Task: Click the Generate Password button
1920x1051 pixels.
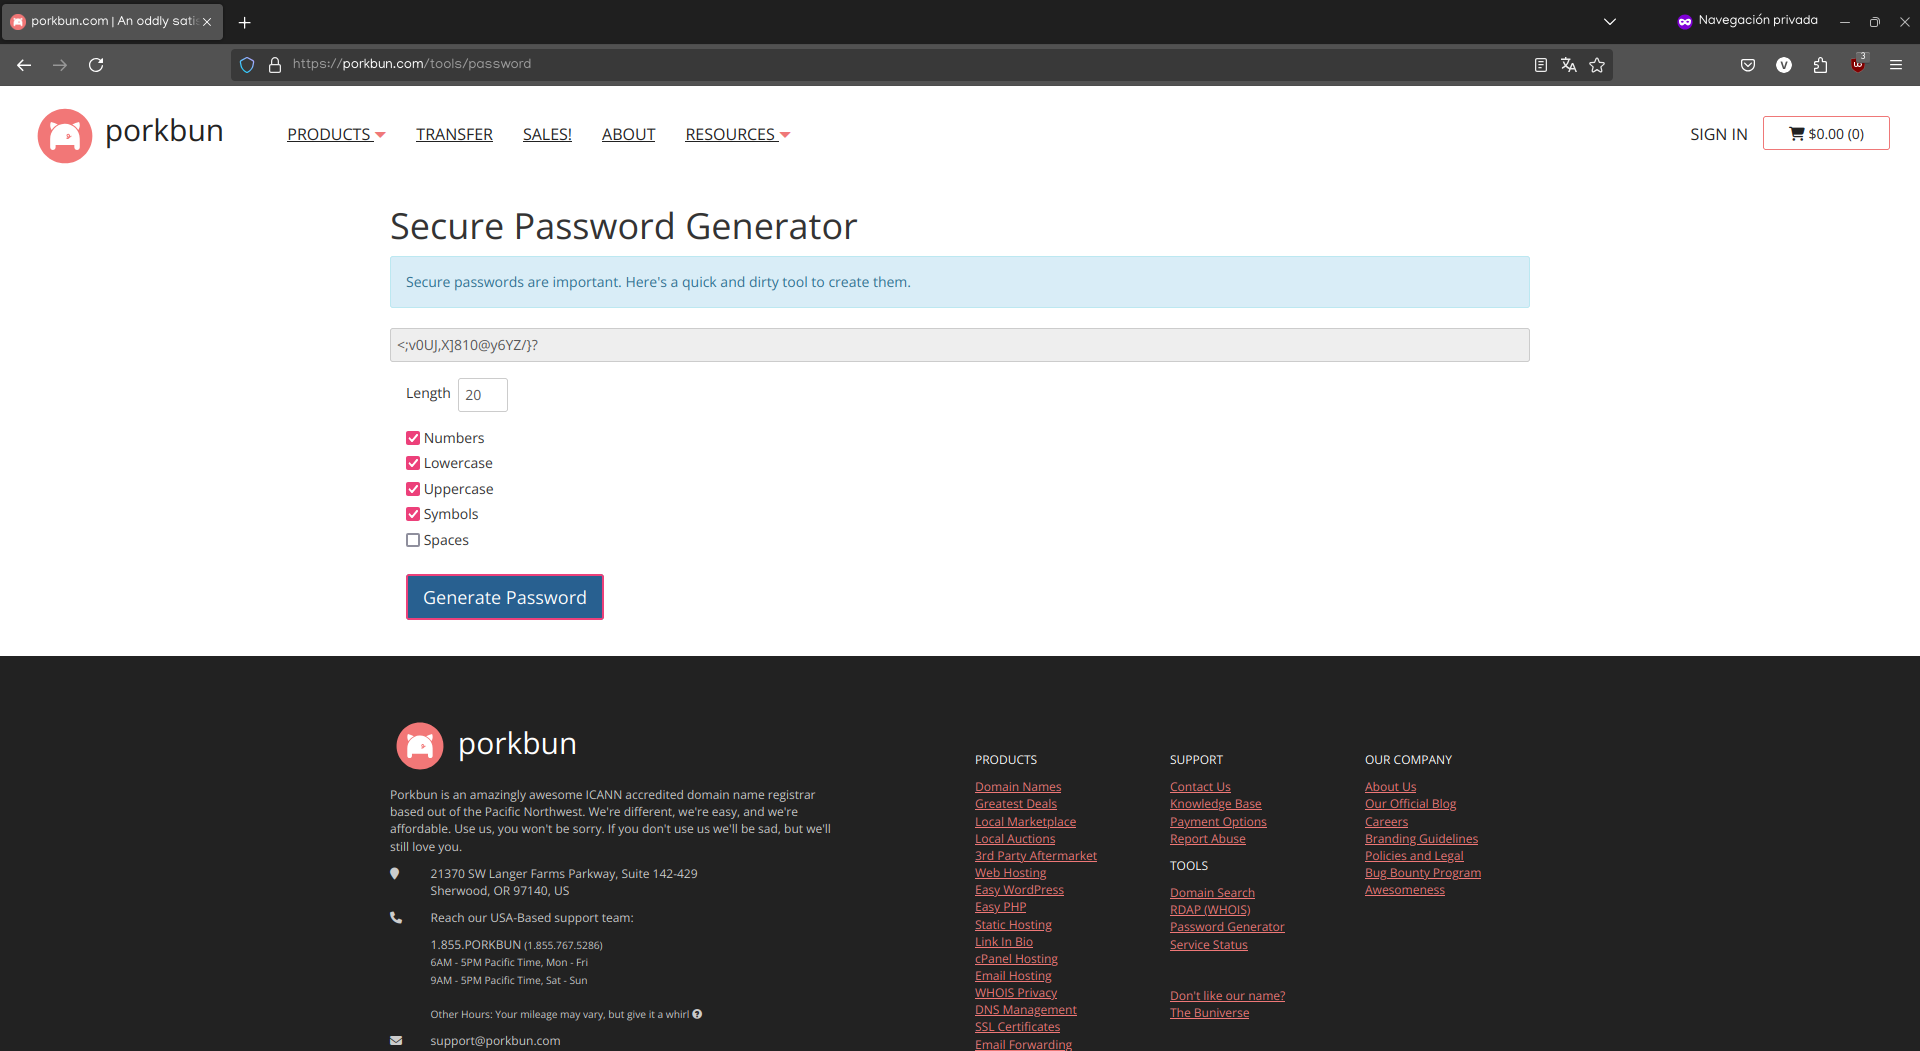Action: 505,597
